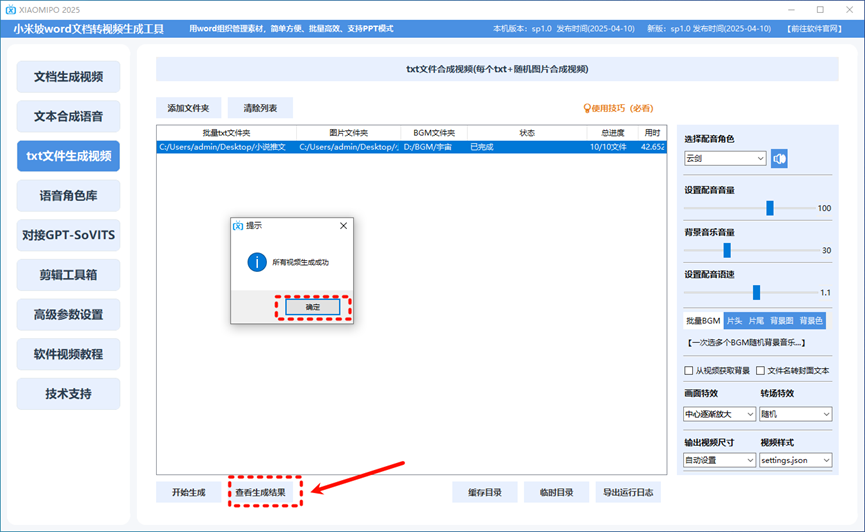The image size is (865, 532).
Task: Switch to the 片尾 tab
Action: pyautogui.click(x=756, y=321)
